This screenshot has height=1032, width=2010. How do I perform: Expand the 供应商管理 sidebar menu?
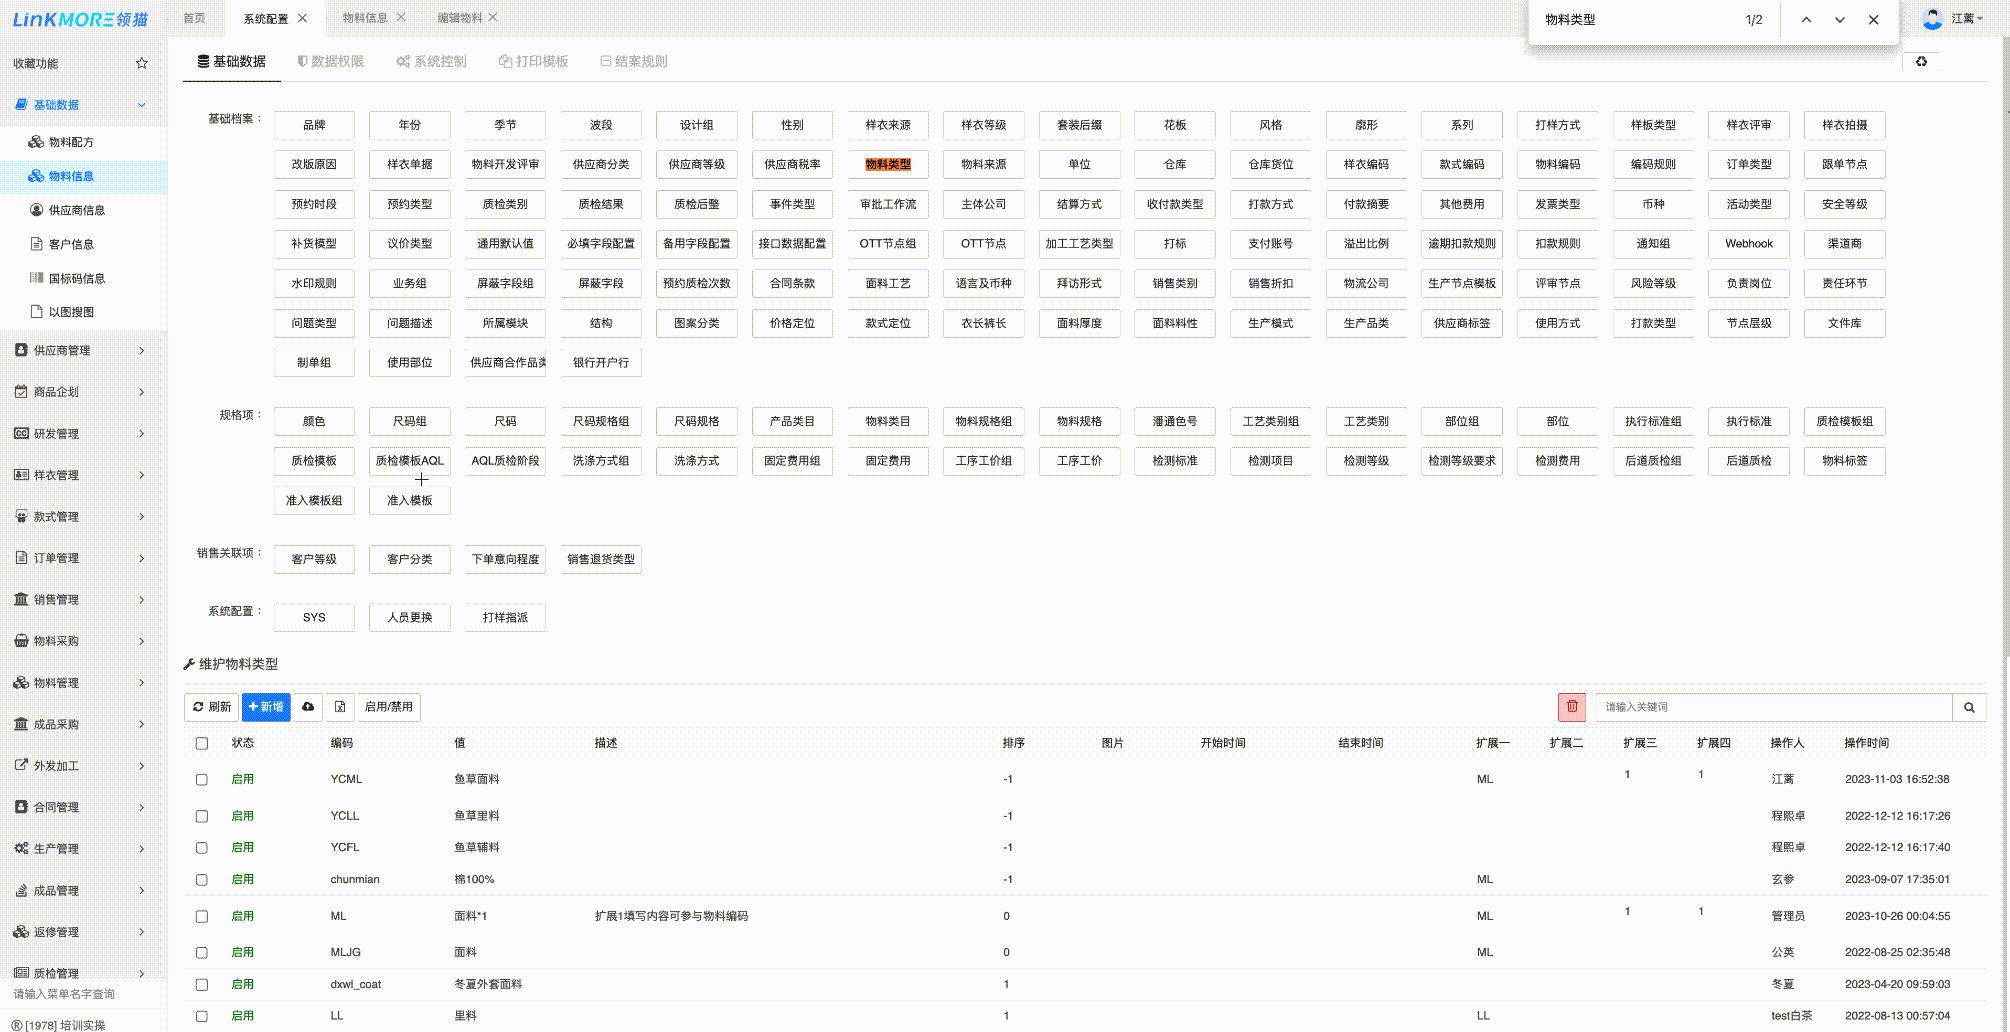80,350
